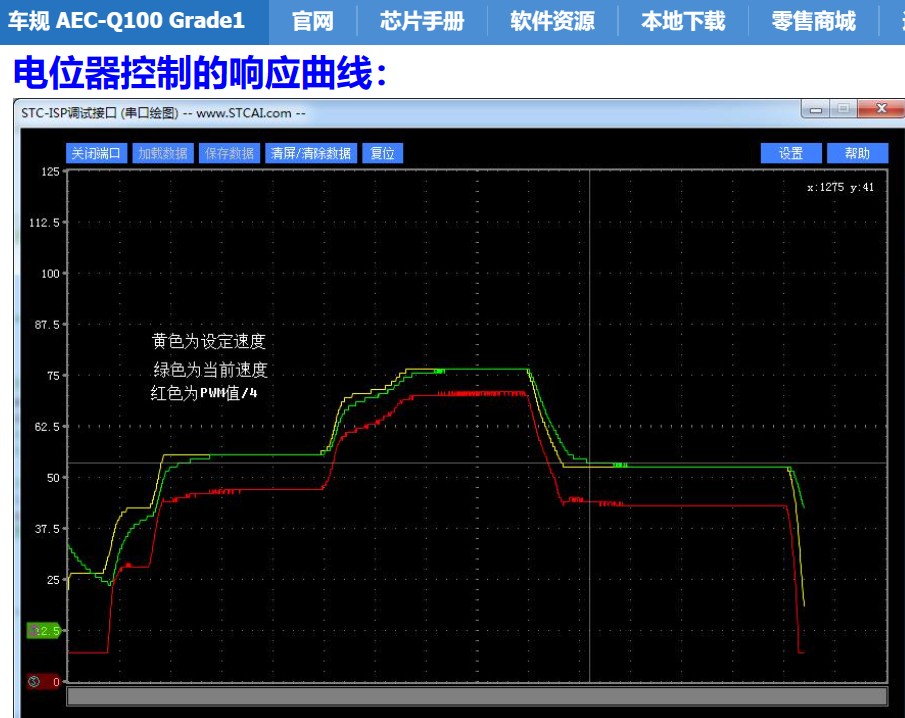Open the 零售商城 tab
905x718 pixels.
pyautogui.click(x=813, y=21)
